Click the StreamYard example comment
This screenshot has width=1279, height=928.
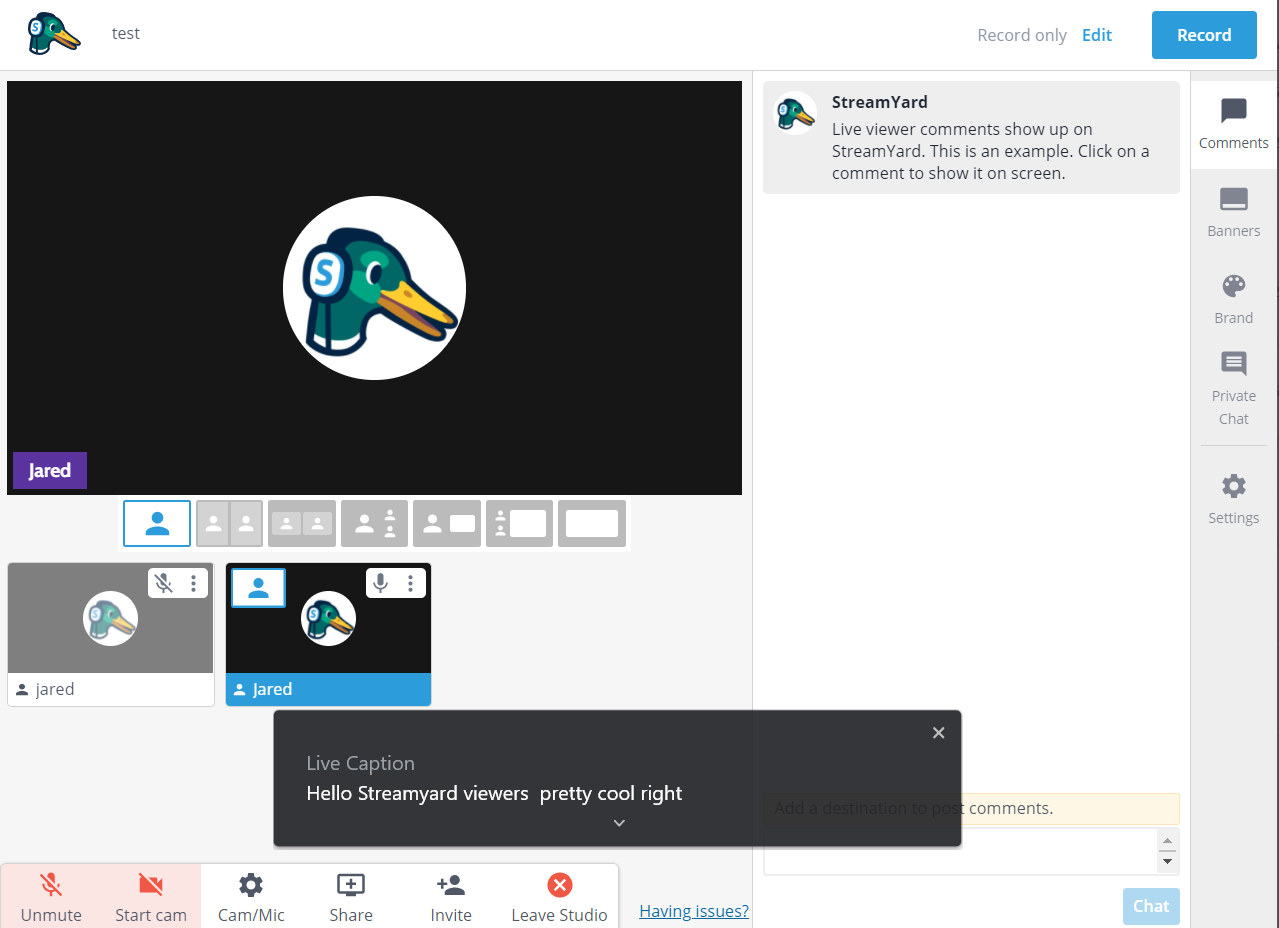(x=971, y=137)
